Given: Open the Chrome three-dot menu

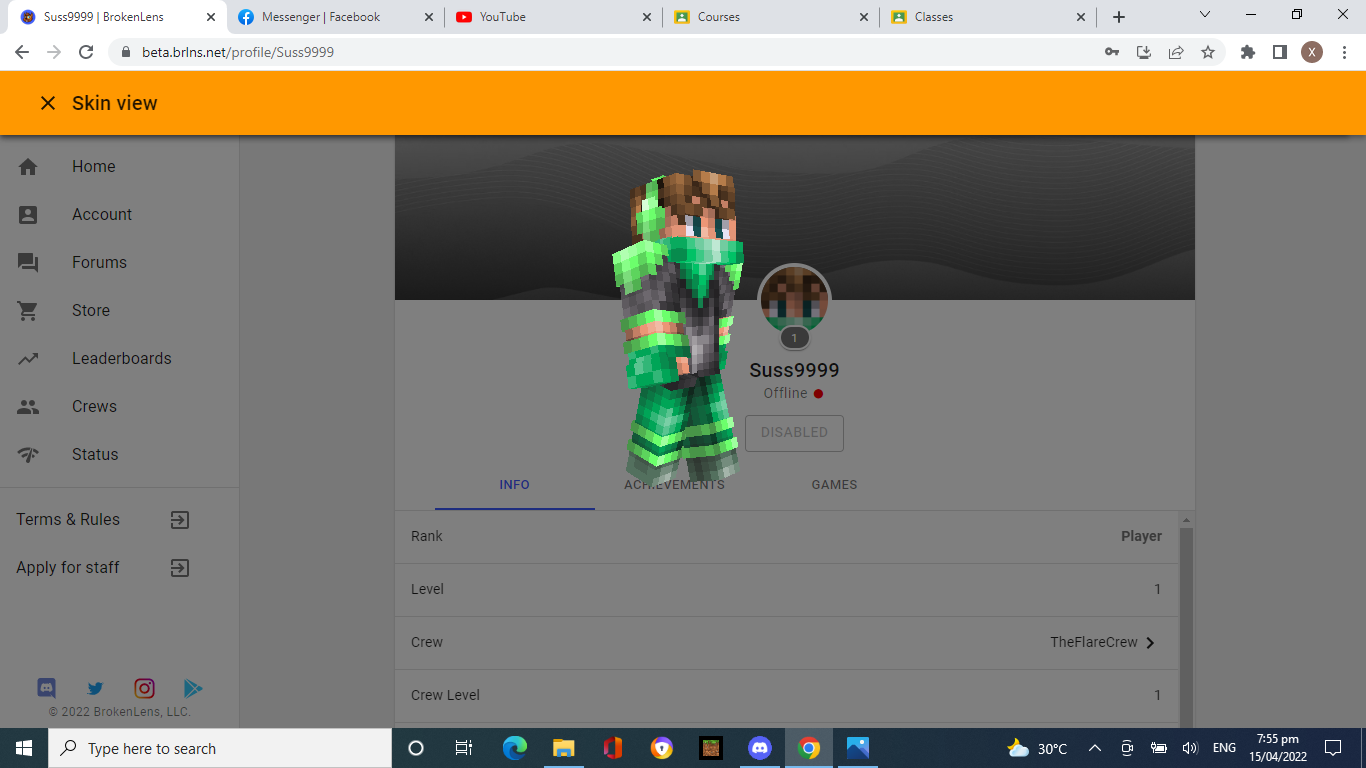Looking at the screenshot, I should click(1344, 52).
